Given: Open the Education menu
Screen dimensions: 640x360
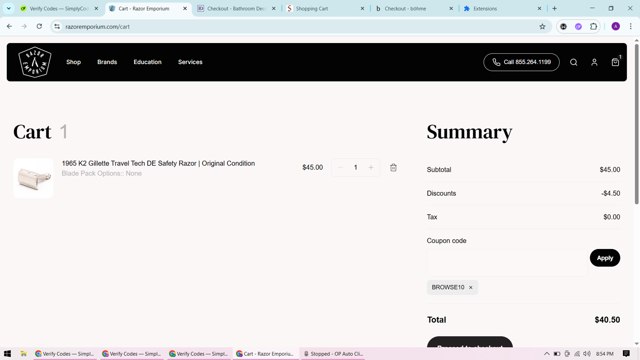Looking at the screenshot, I should click(x=147, y=62).
